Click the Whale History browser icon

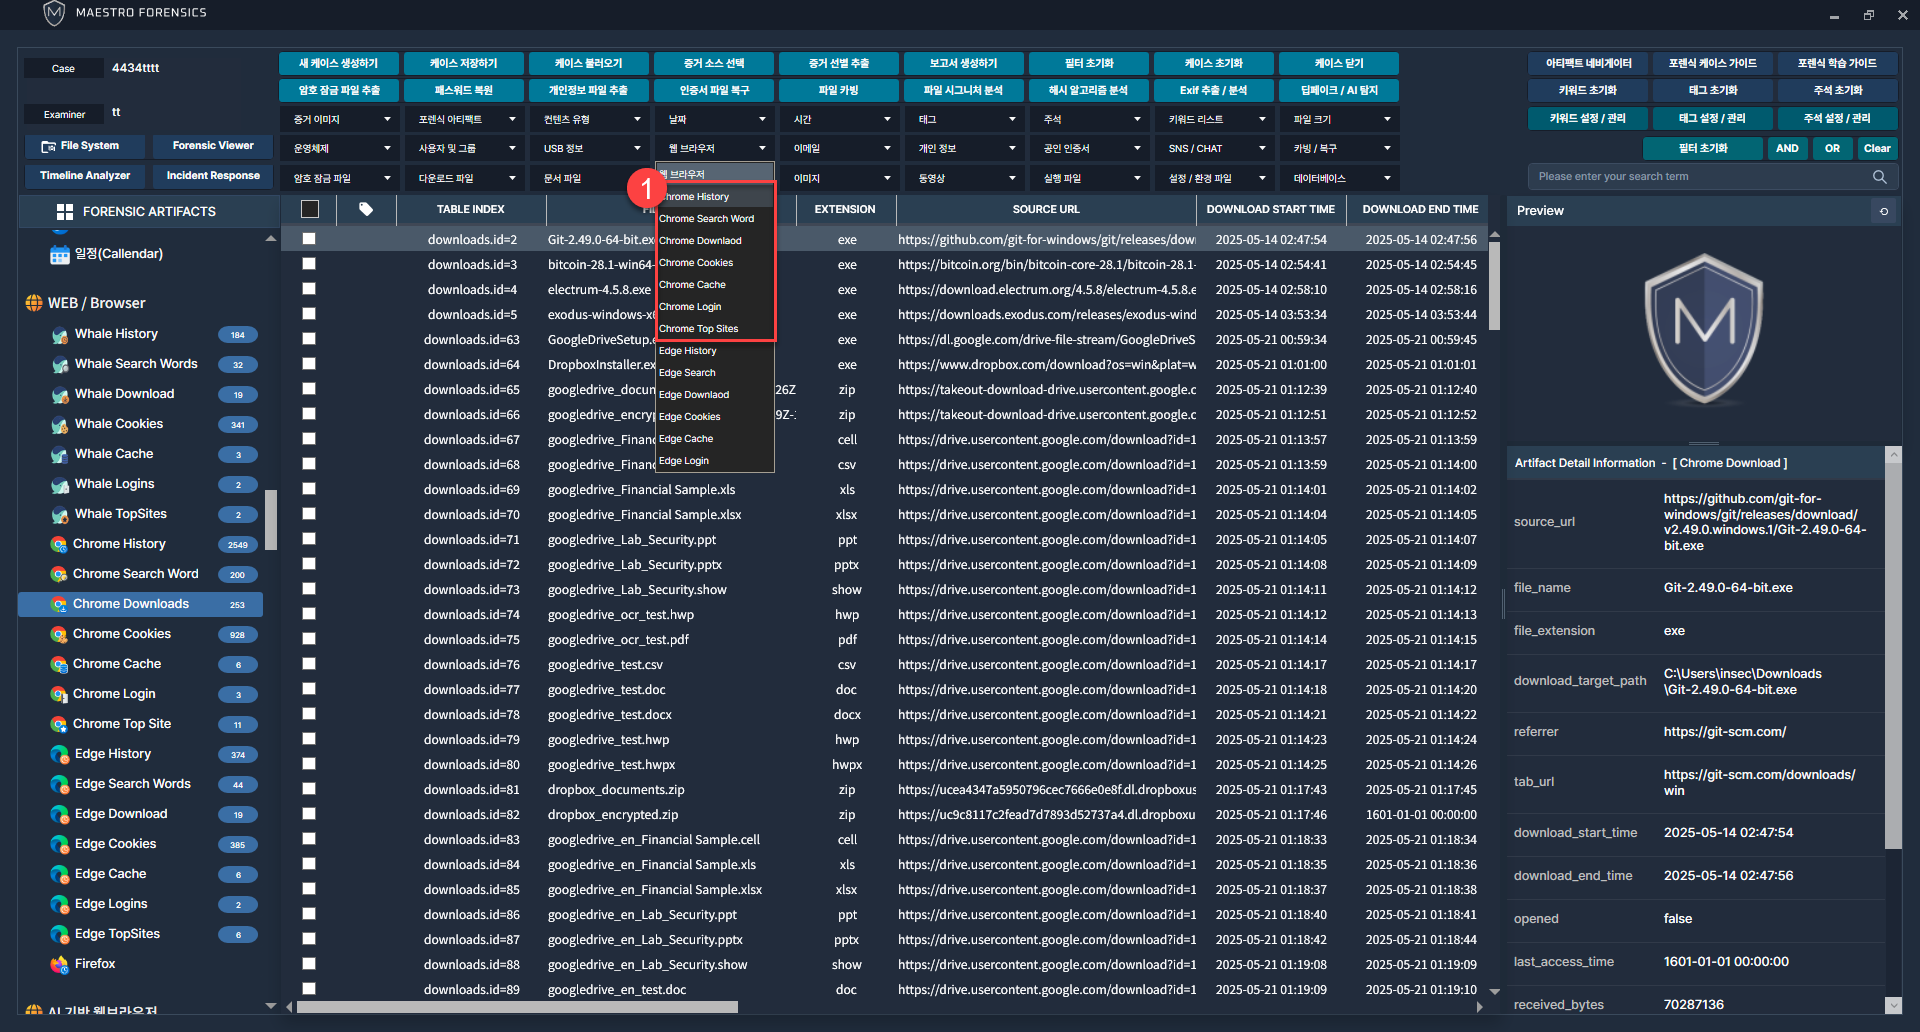[x=60, y=335]
